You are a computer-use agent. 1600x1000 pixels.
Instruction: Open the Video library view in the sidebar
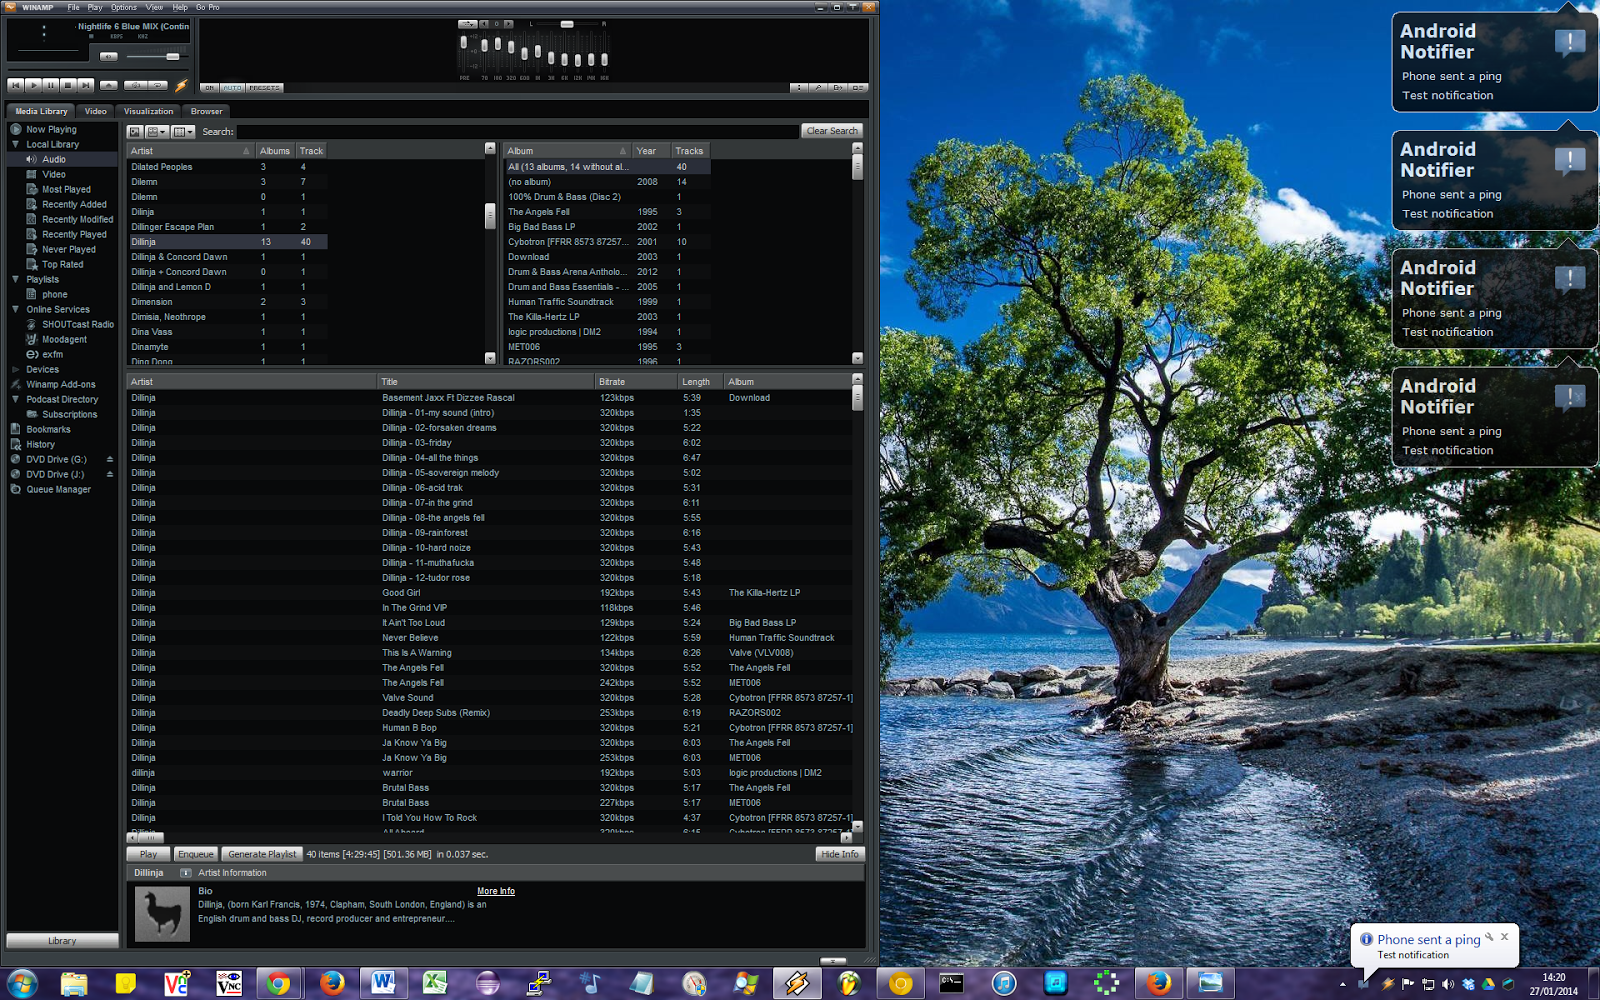click(x=54, y=174)
